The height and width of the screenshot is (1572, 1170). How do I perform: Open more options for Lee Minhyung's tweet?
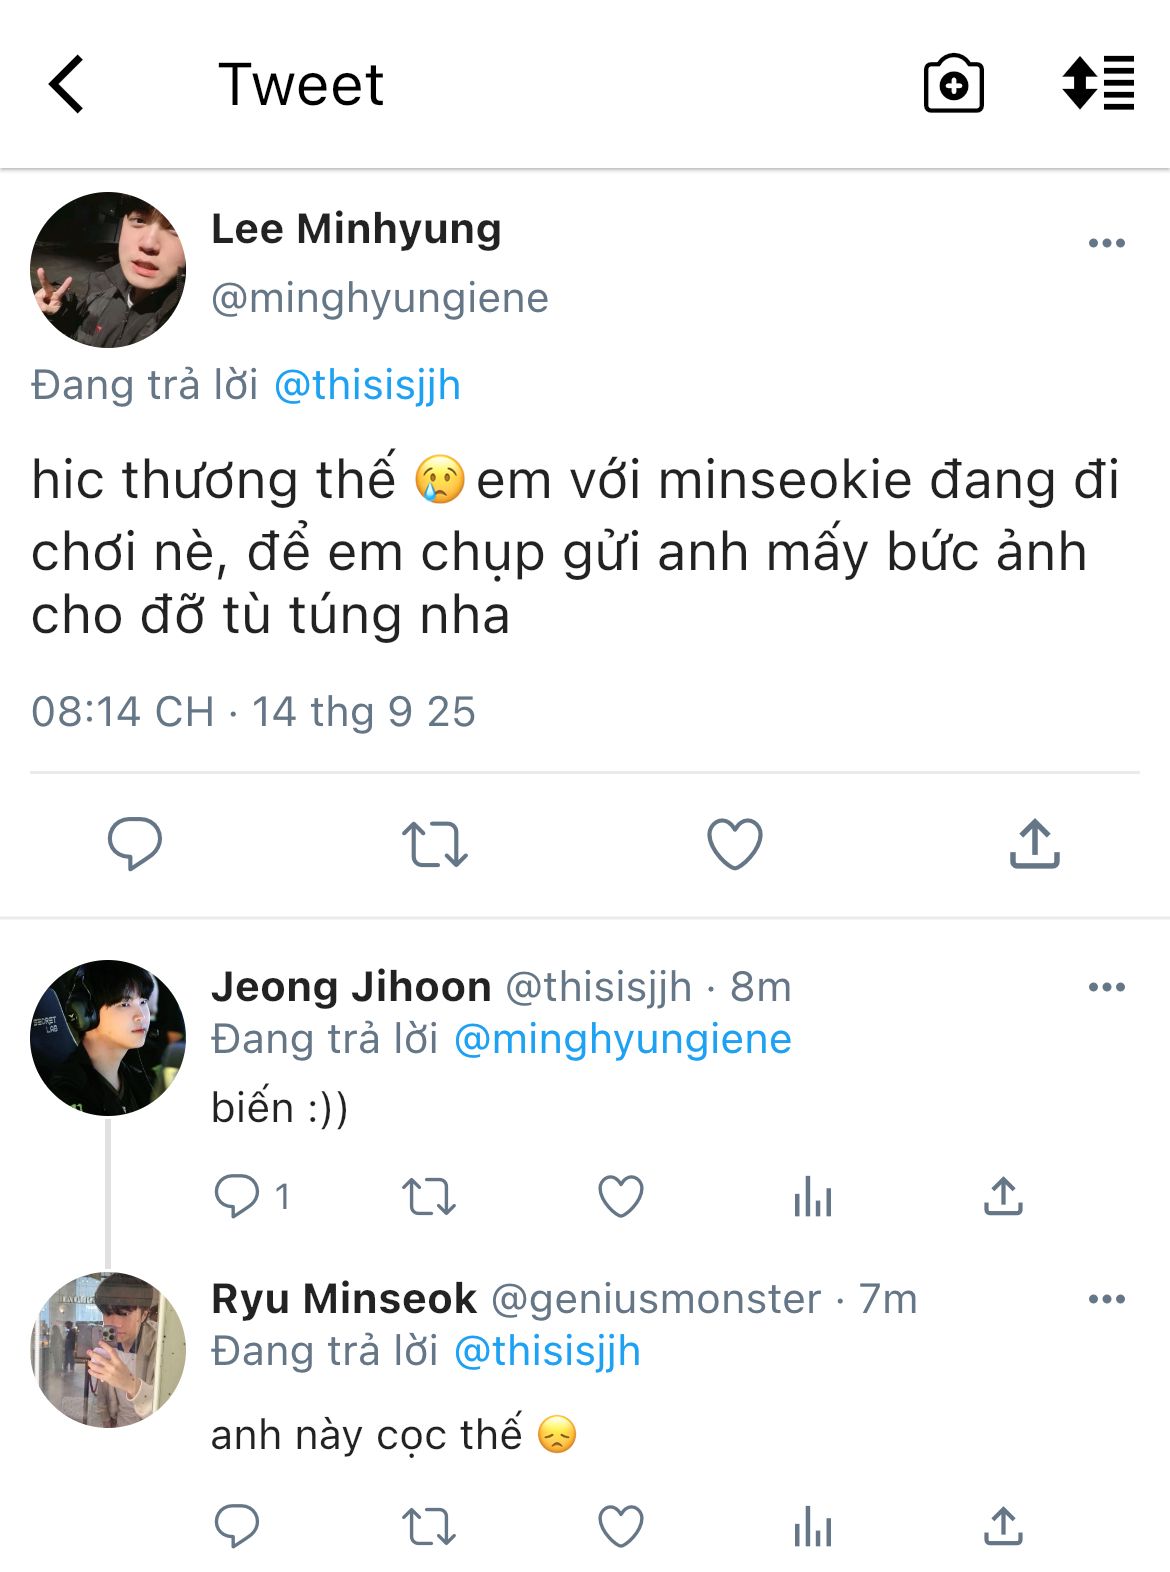[1106, 243]
